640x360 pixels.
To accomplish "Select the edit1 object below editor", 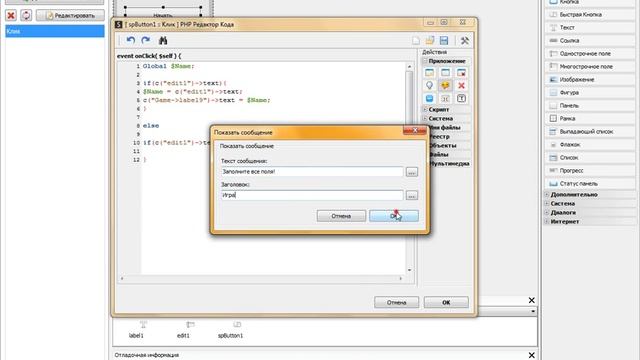I will [183, 330].
